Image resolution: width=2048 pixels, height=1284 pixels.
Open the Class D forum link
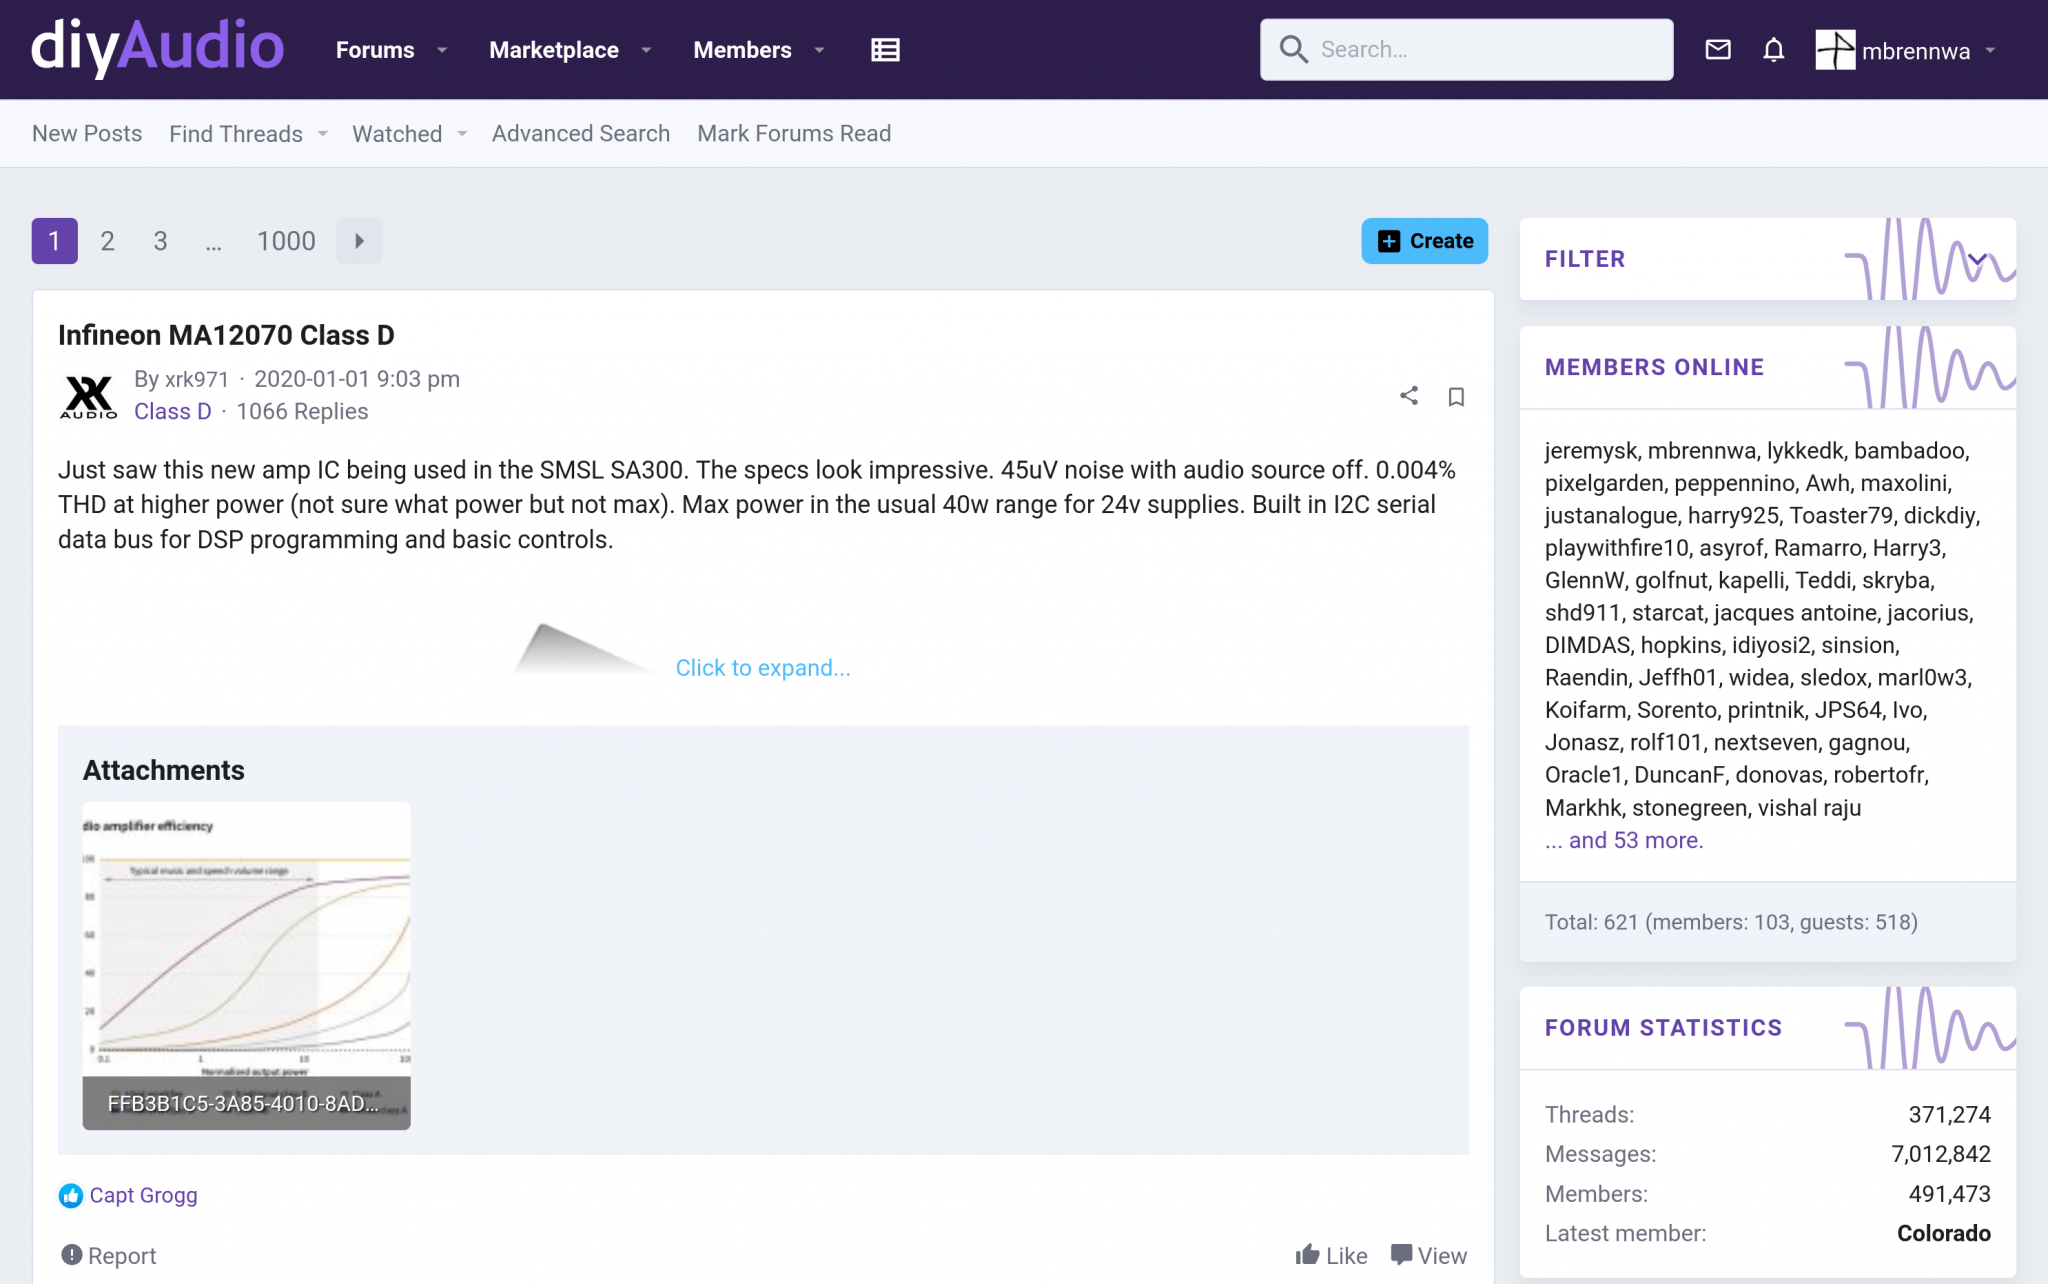173,411
